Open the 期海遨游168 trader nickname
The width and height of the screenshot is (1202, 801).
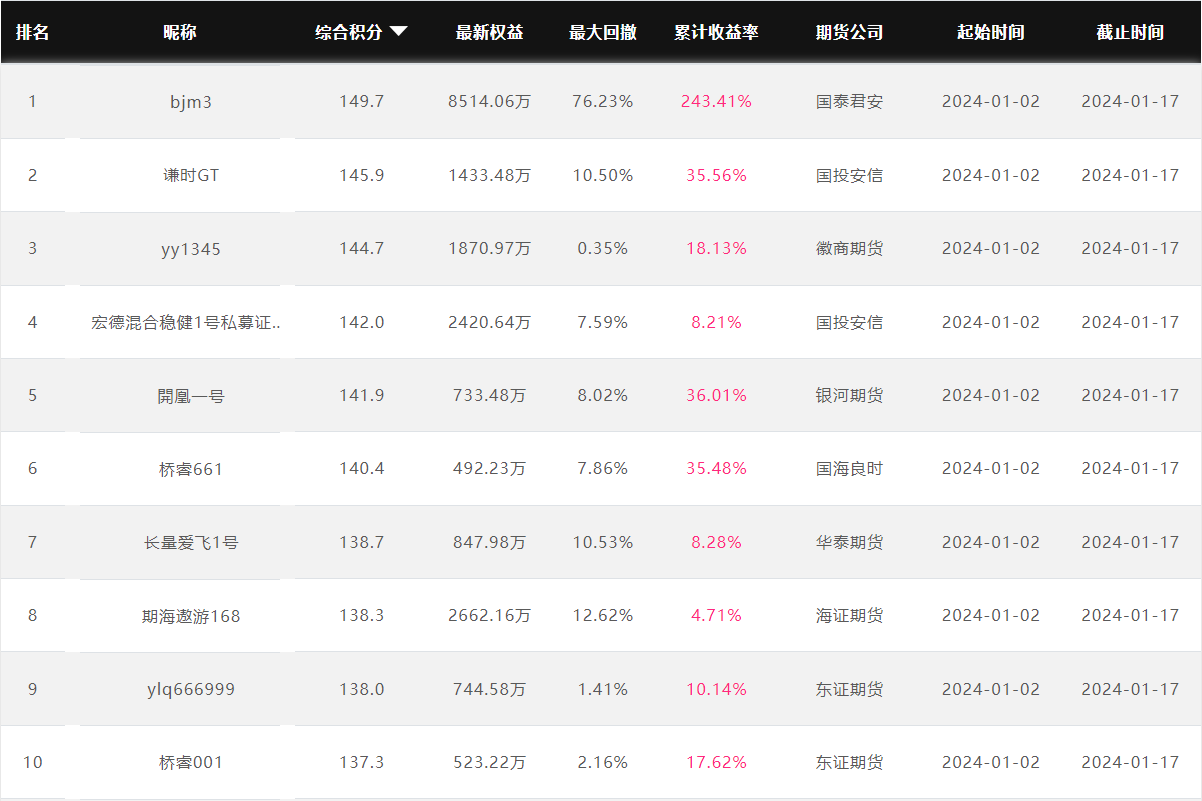coord(191,616)
